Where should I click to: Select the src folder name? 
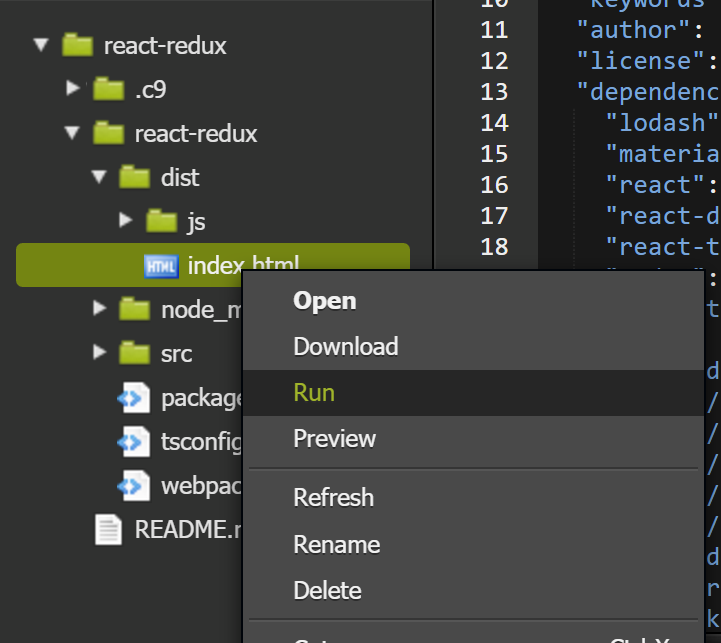coord(177,355)
